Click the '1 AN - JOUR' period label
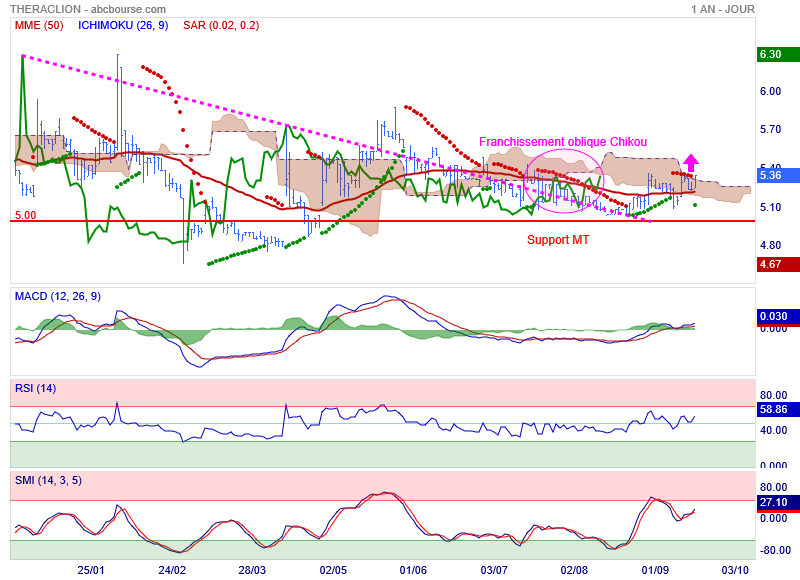This screenshot has width=800, height=580. [723, 9]
